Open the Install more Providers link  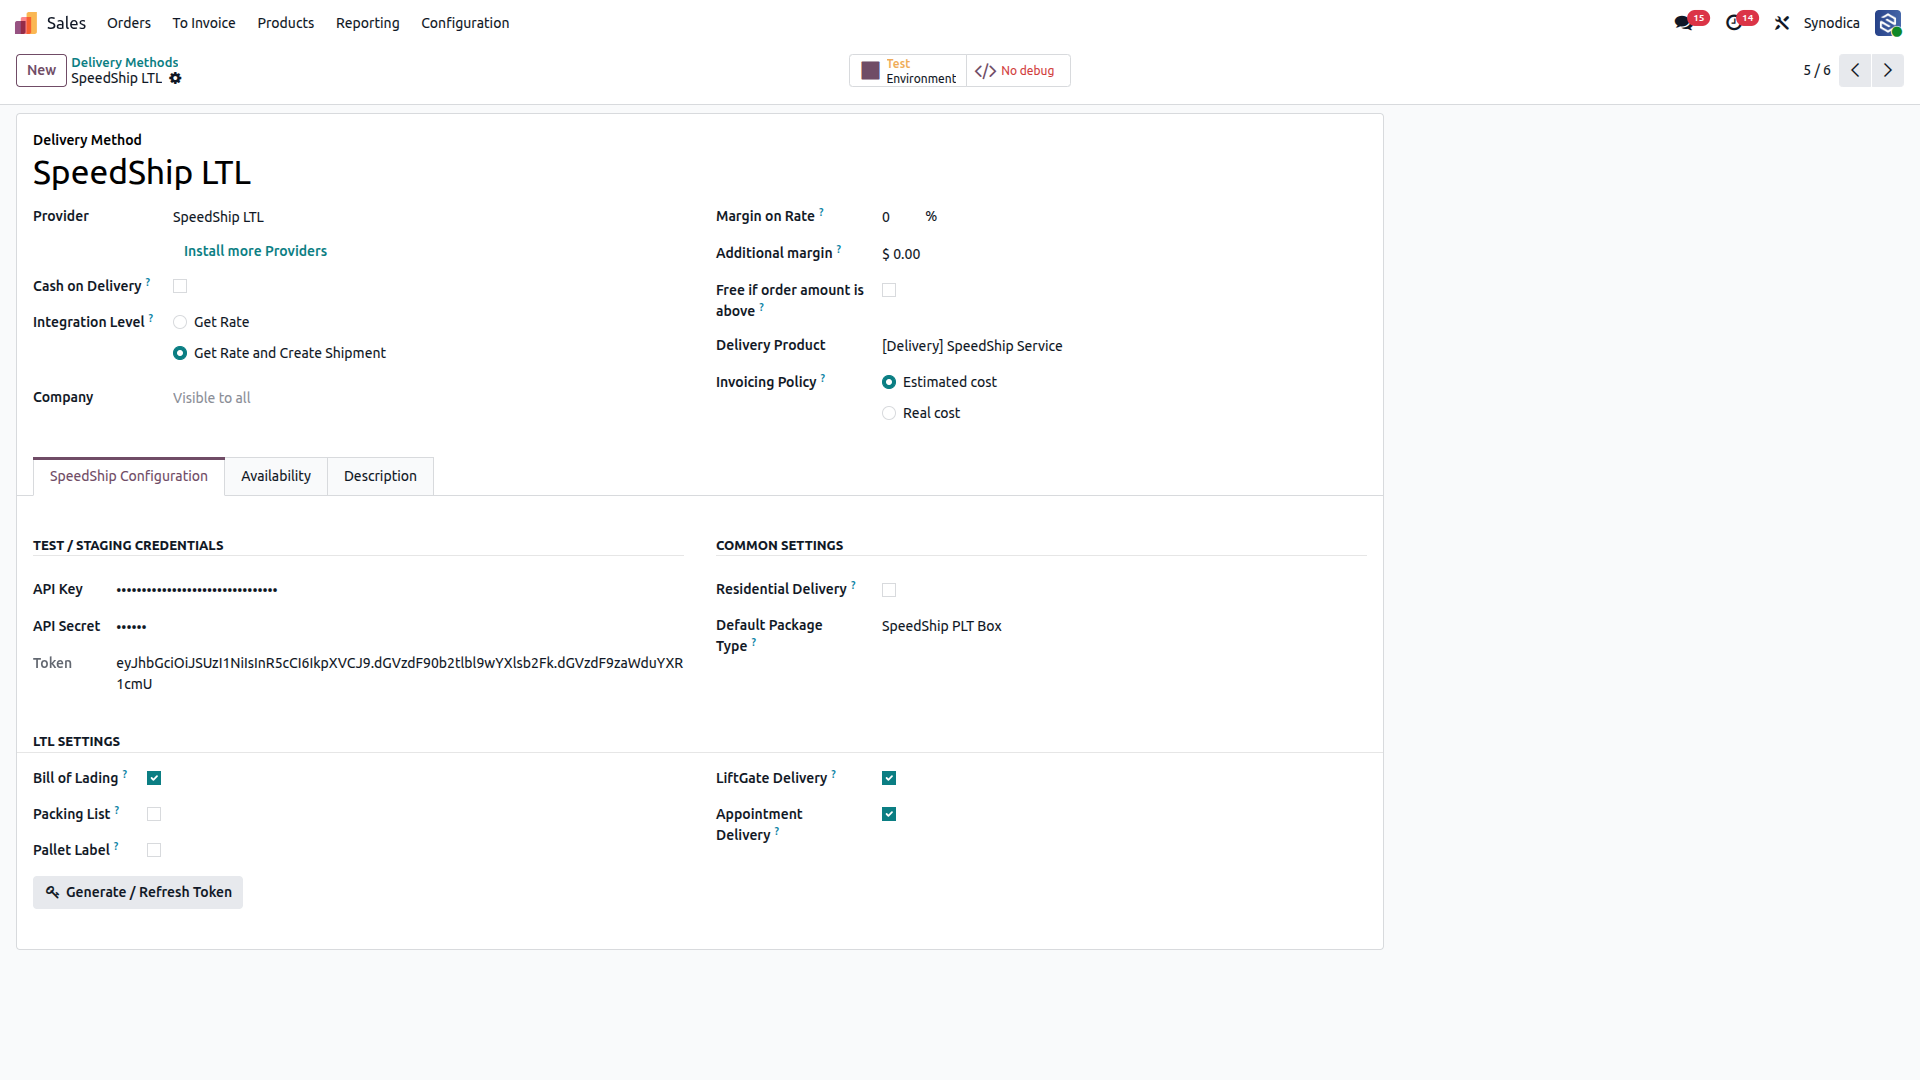[x=255, y=251]
